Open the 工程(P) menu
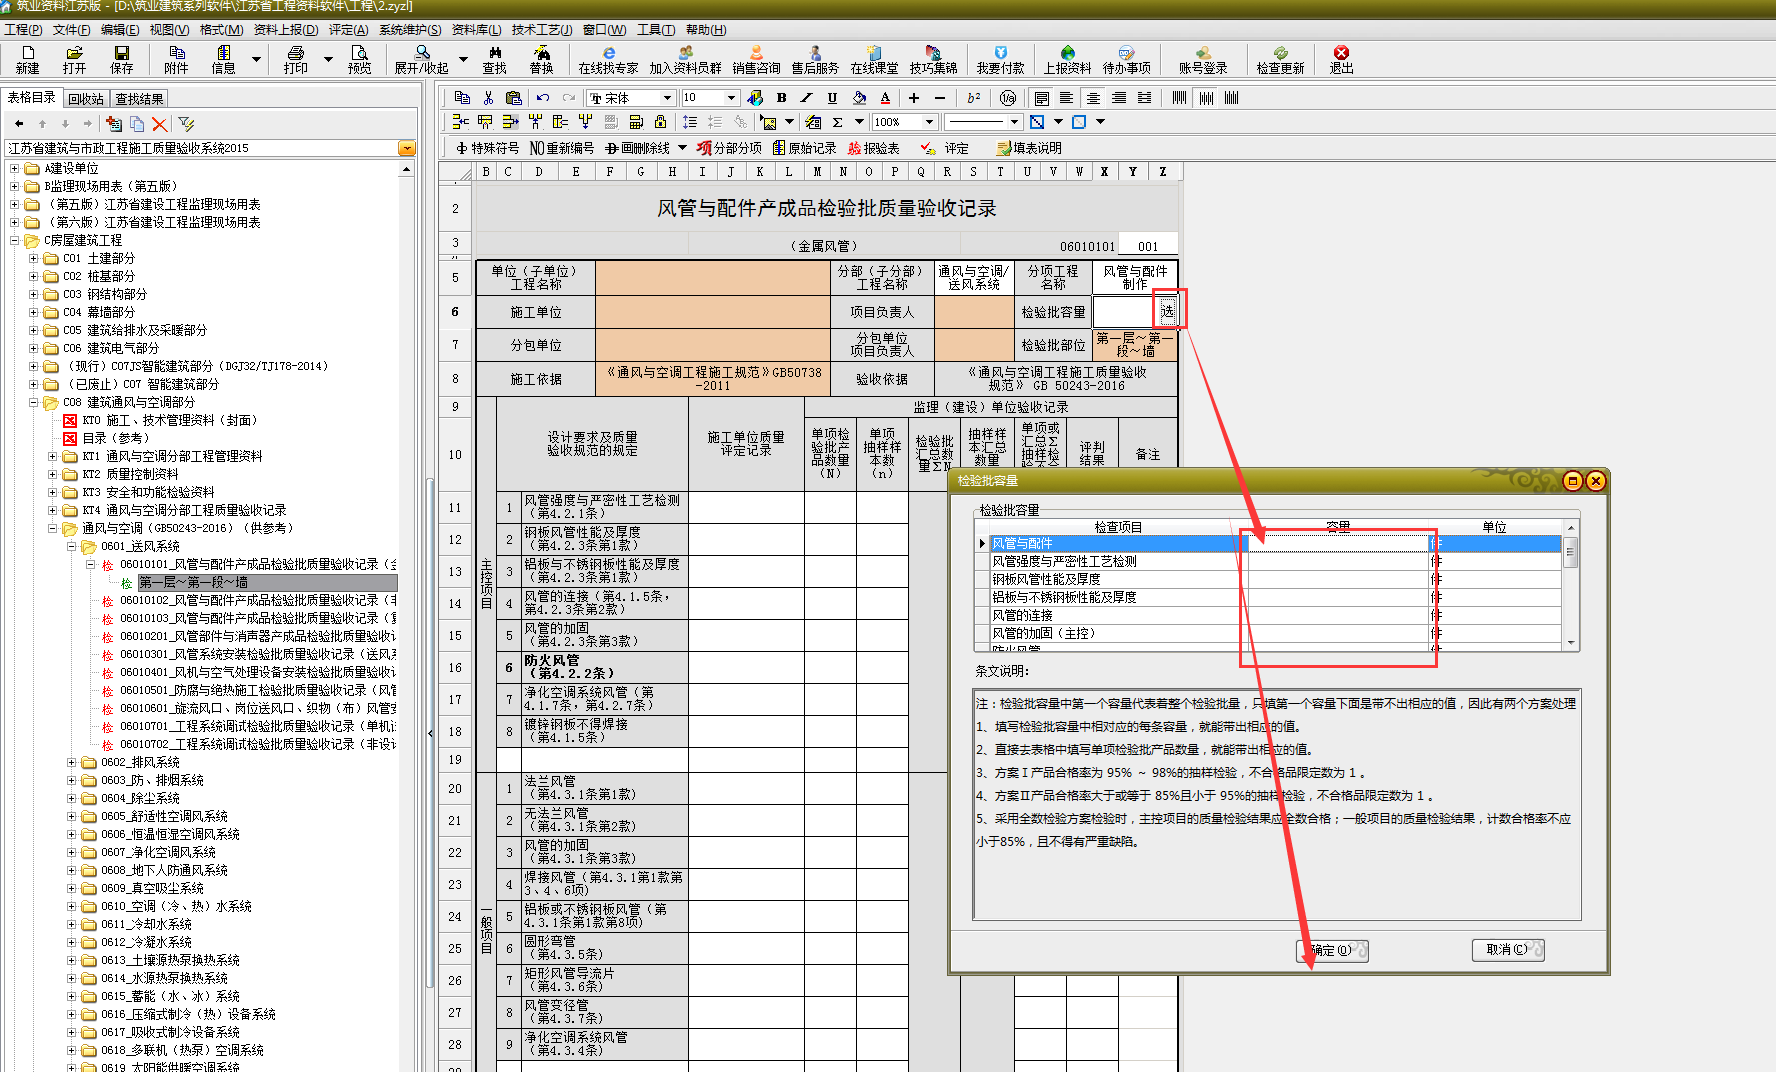This screenshot has height=1072, width=1776. coord(23,30)
